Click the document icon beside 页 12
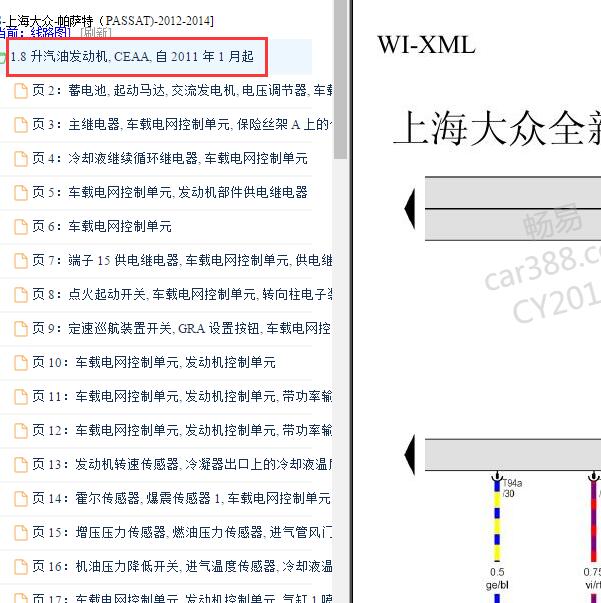The height and width of the screenshot is (603, 601). point(21,431)
